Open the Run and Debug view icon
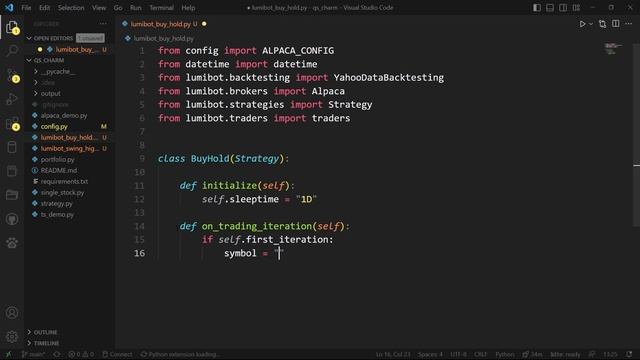 point(12,99)
